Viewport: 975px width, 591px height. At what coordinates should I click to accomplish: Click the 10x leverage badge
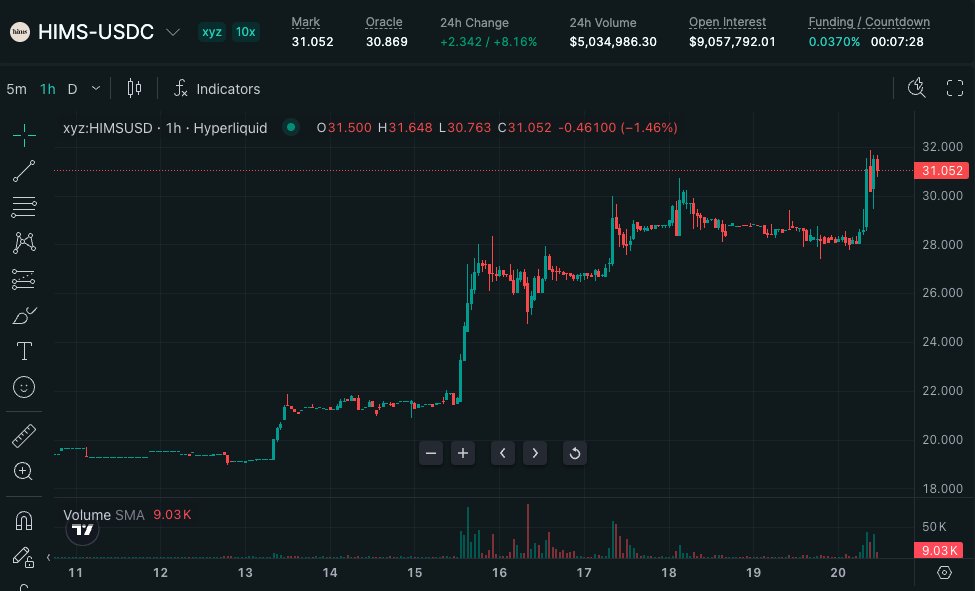(x=246, y=32)
